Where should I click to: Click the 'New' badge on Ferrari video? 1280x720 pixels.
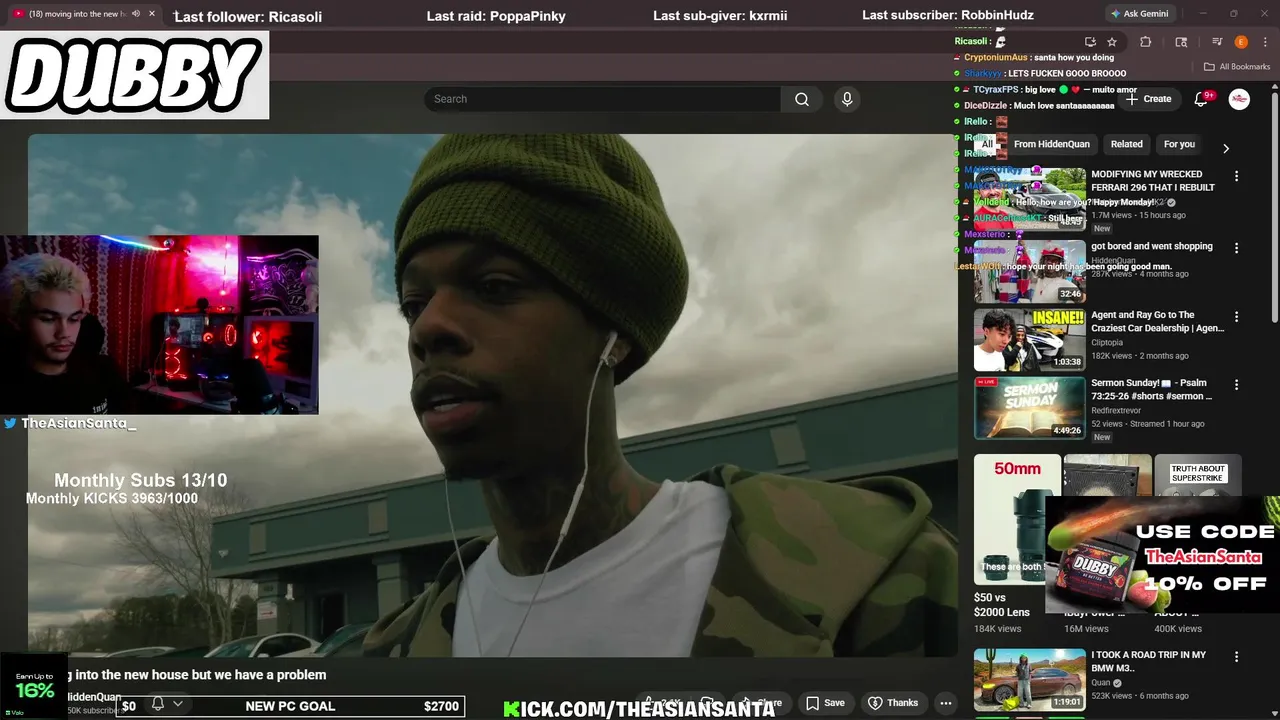(x=1102, y=228)
